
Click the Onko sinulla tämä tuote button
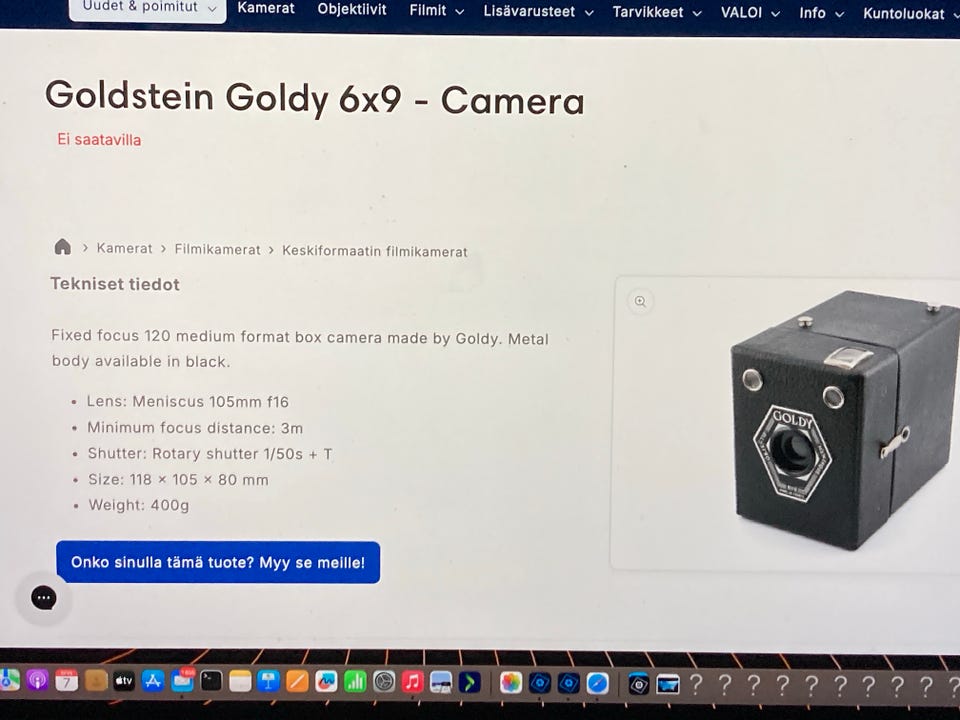tap(218, 562)
